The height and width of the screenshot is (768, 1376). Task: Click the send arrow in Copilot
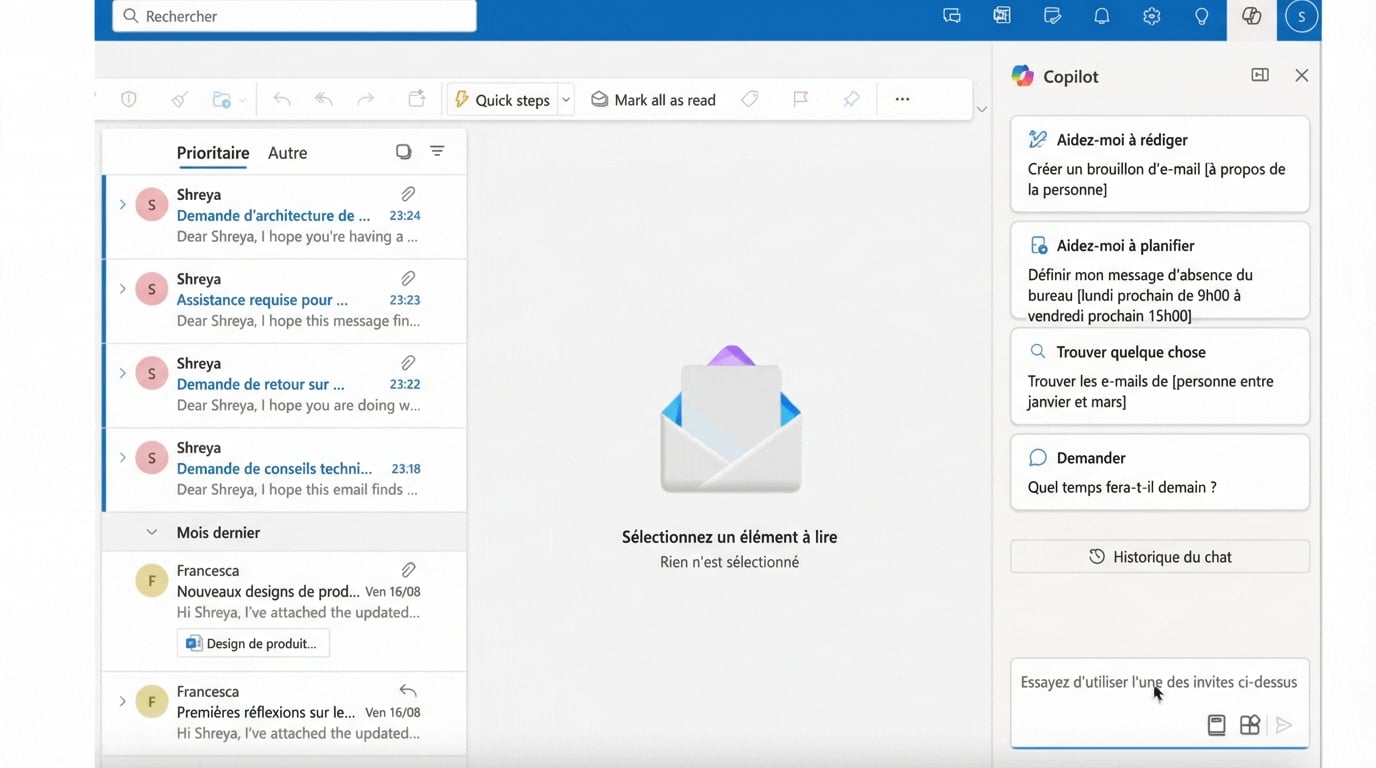tap(1284, 725)
